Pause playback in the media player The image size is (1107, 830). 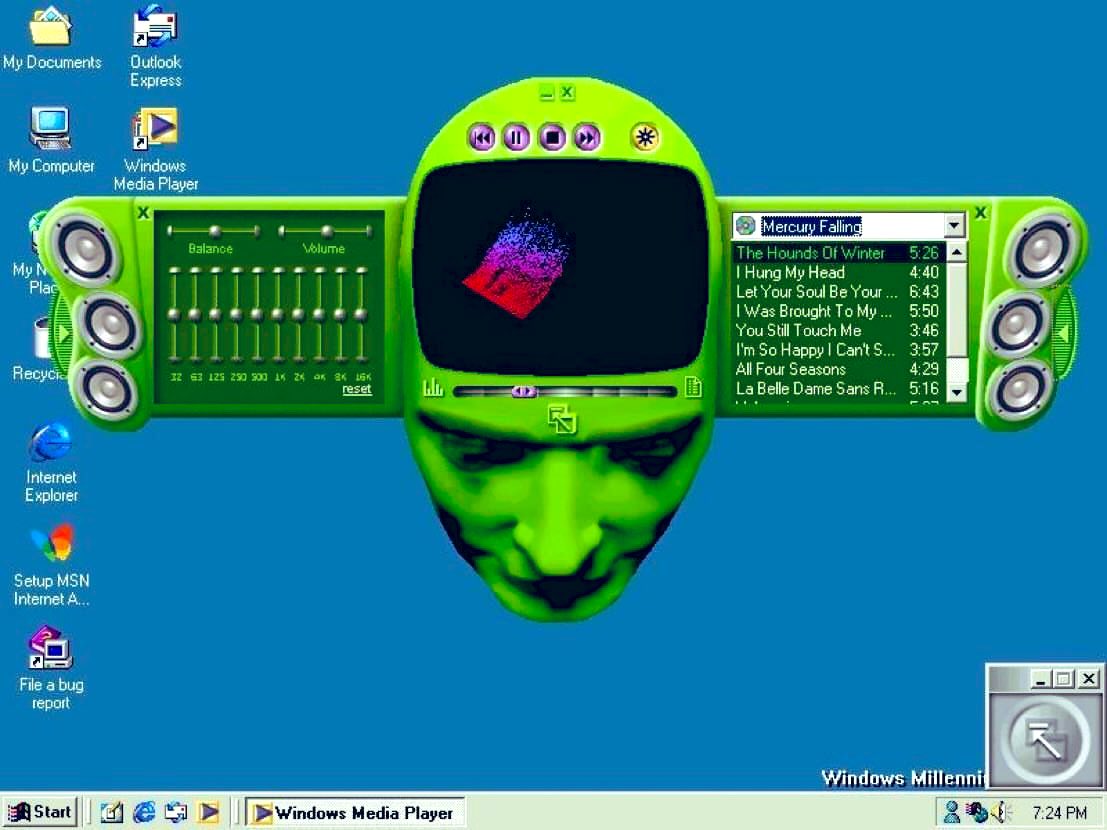click(x=516, y=138)
